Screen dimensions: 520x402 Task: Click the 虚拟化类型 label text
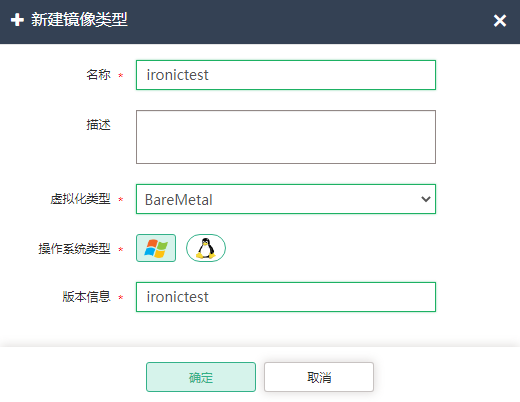click(80, 199)
